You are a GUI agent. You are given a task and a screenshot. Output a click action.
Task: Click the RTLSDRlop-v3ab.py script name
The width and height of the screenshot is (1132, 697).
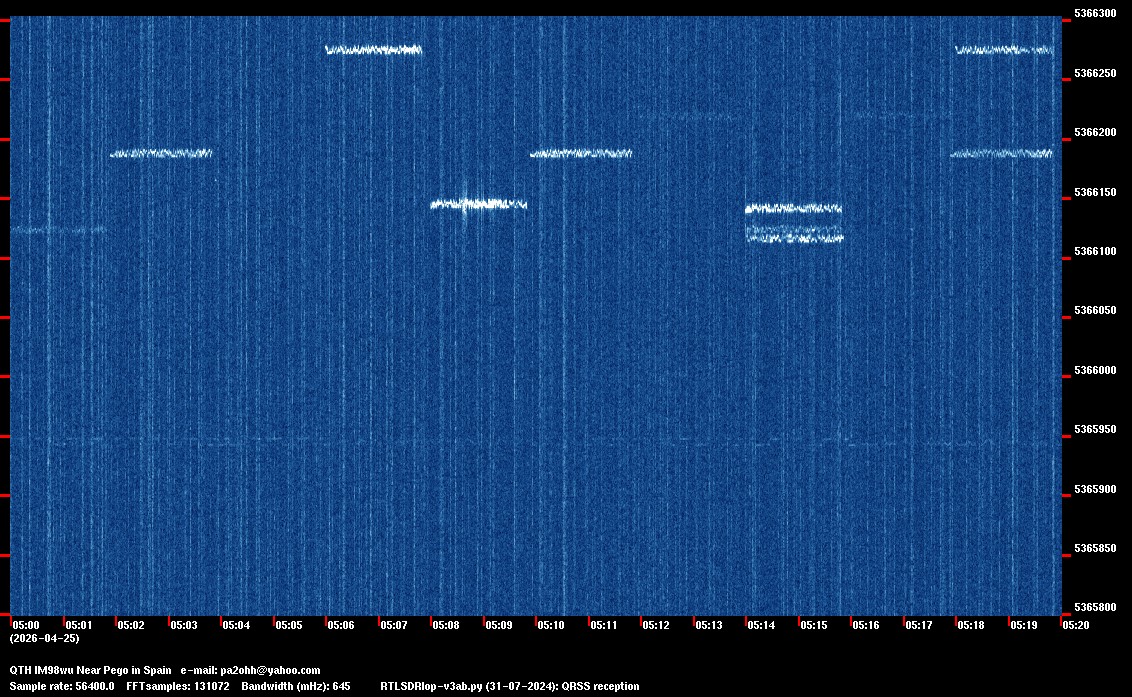click(x=431, y=686)
